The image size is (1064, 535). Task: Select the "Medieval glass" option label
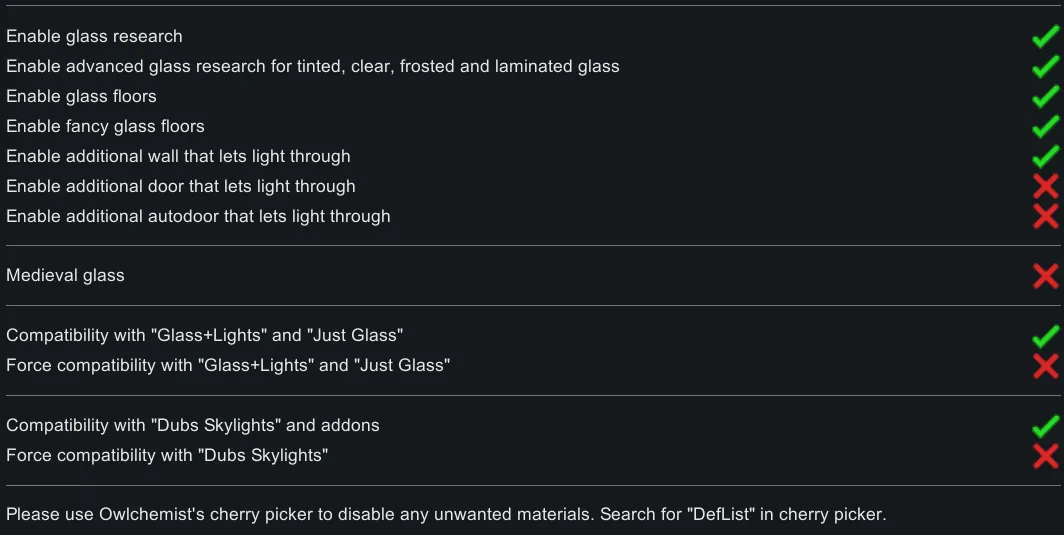click(x=65, y=276)
